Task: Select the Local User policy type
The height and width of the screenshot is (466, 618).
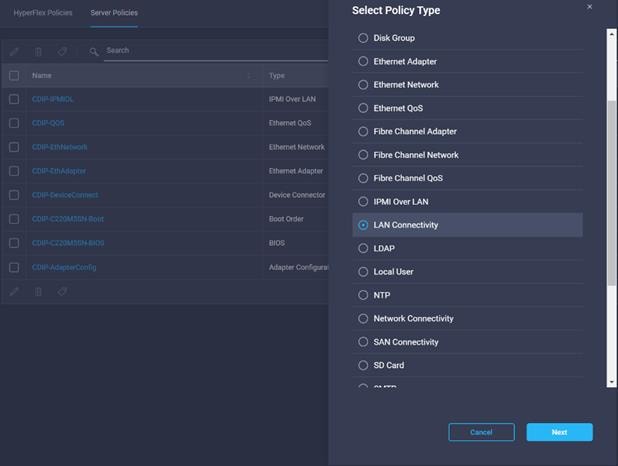Action: tap(363, 272)
